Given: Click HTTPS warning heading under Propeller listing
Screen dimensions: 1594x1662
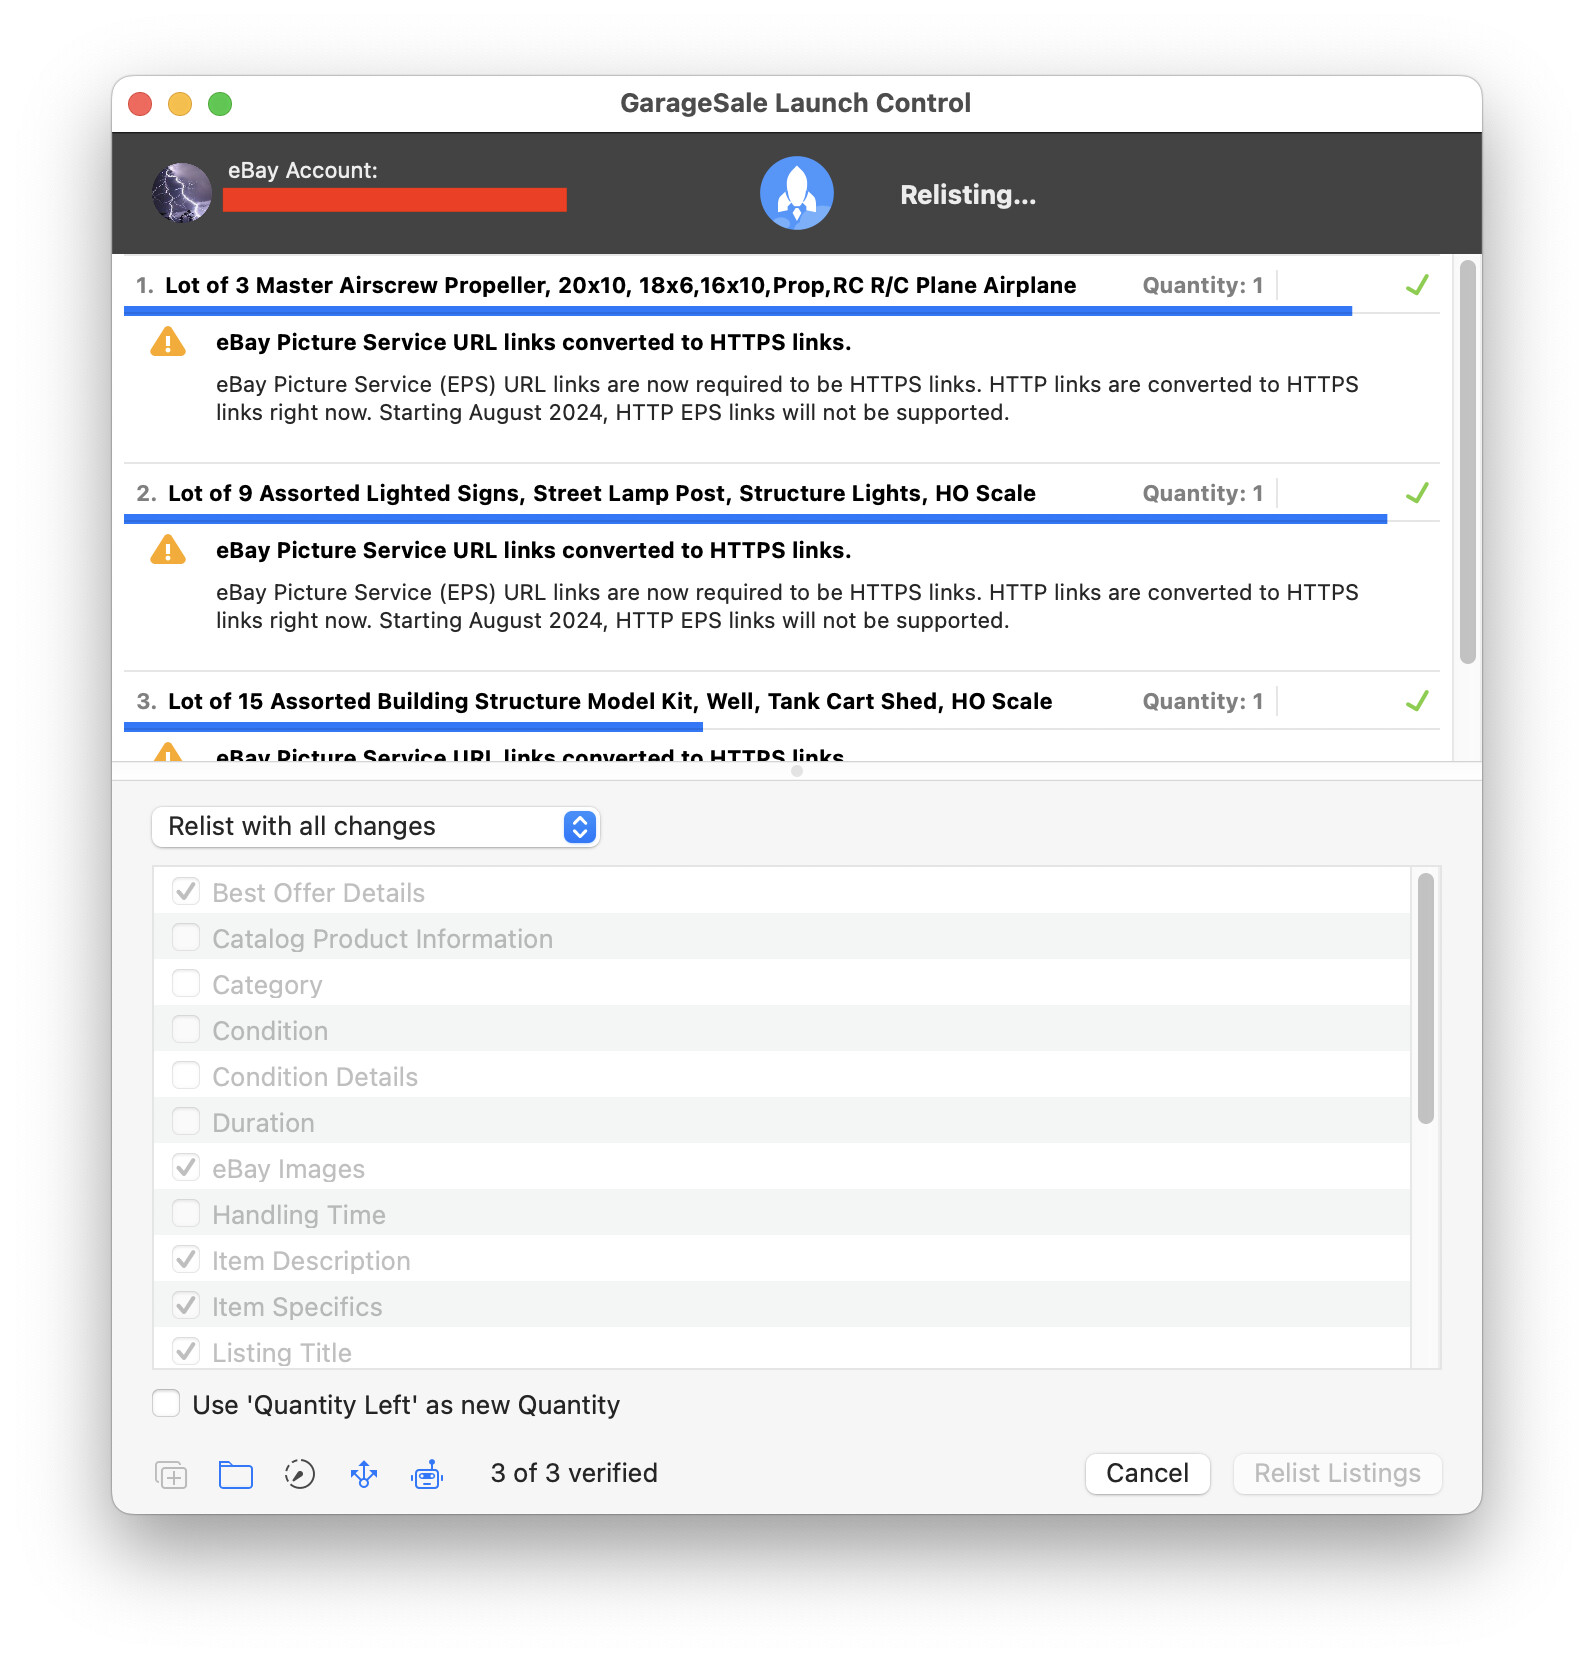Looking at the screenshot, I should (534, 342).
